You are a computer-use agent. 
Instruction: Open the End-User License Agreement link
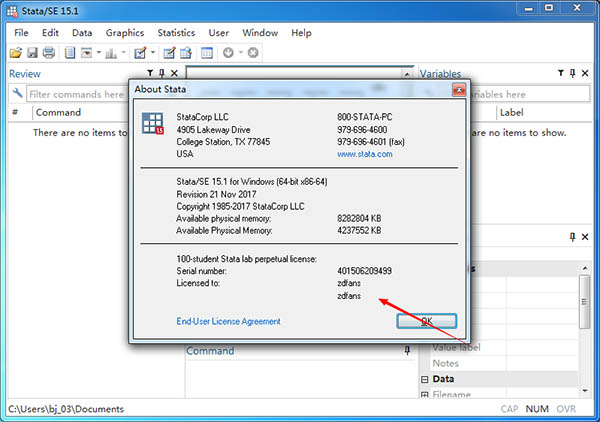coord(228,321)
